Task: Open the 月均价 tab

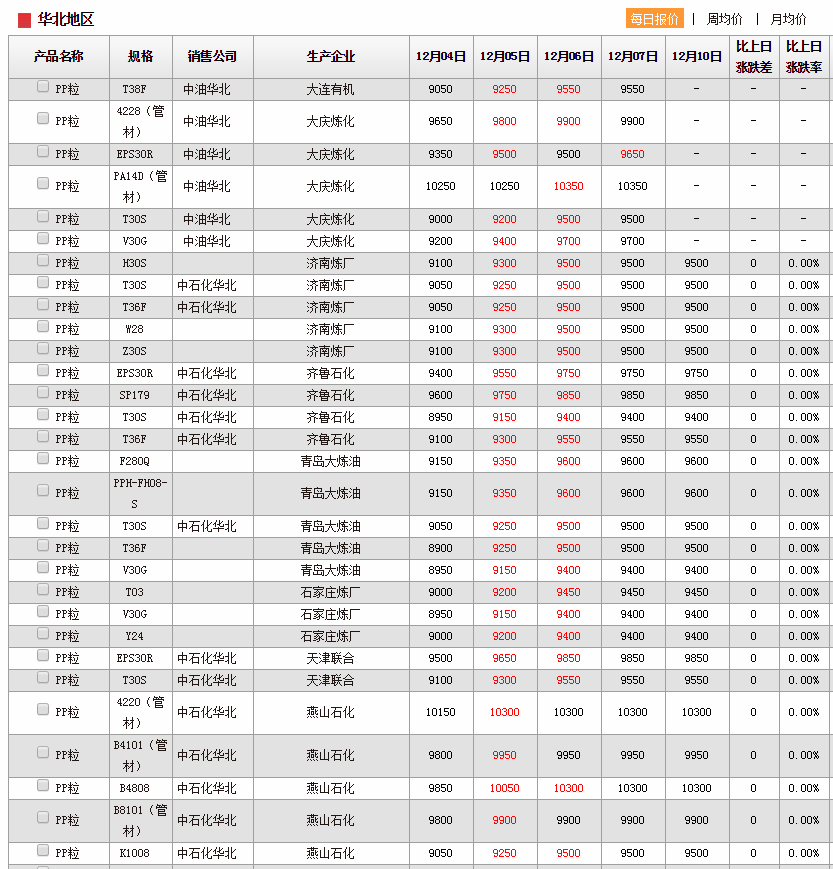Action: click(x=788, y=19)
